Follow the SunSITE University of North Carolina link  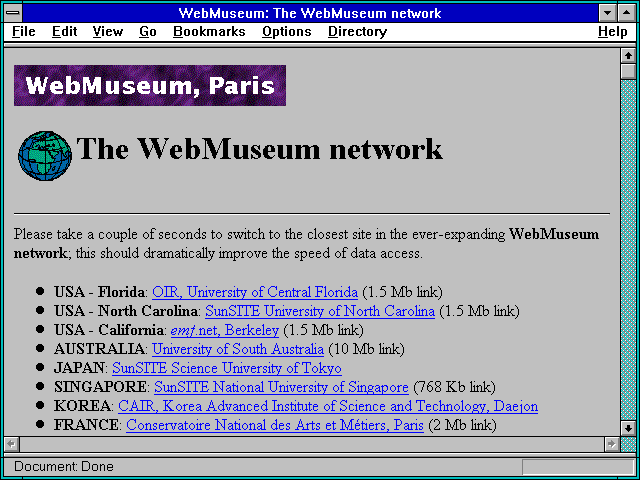point(320,311)
